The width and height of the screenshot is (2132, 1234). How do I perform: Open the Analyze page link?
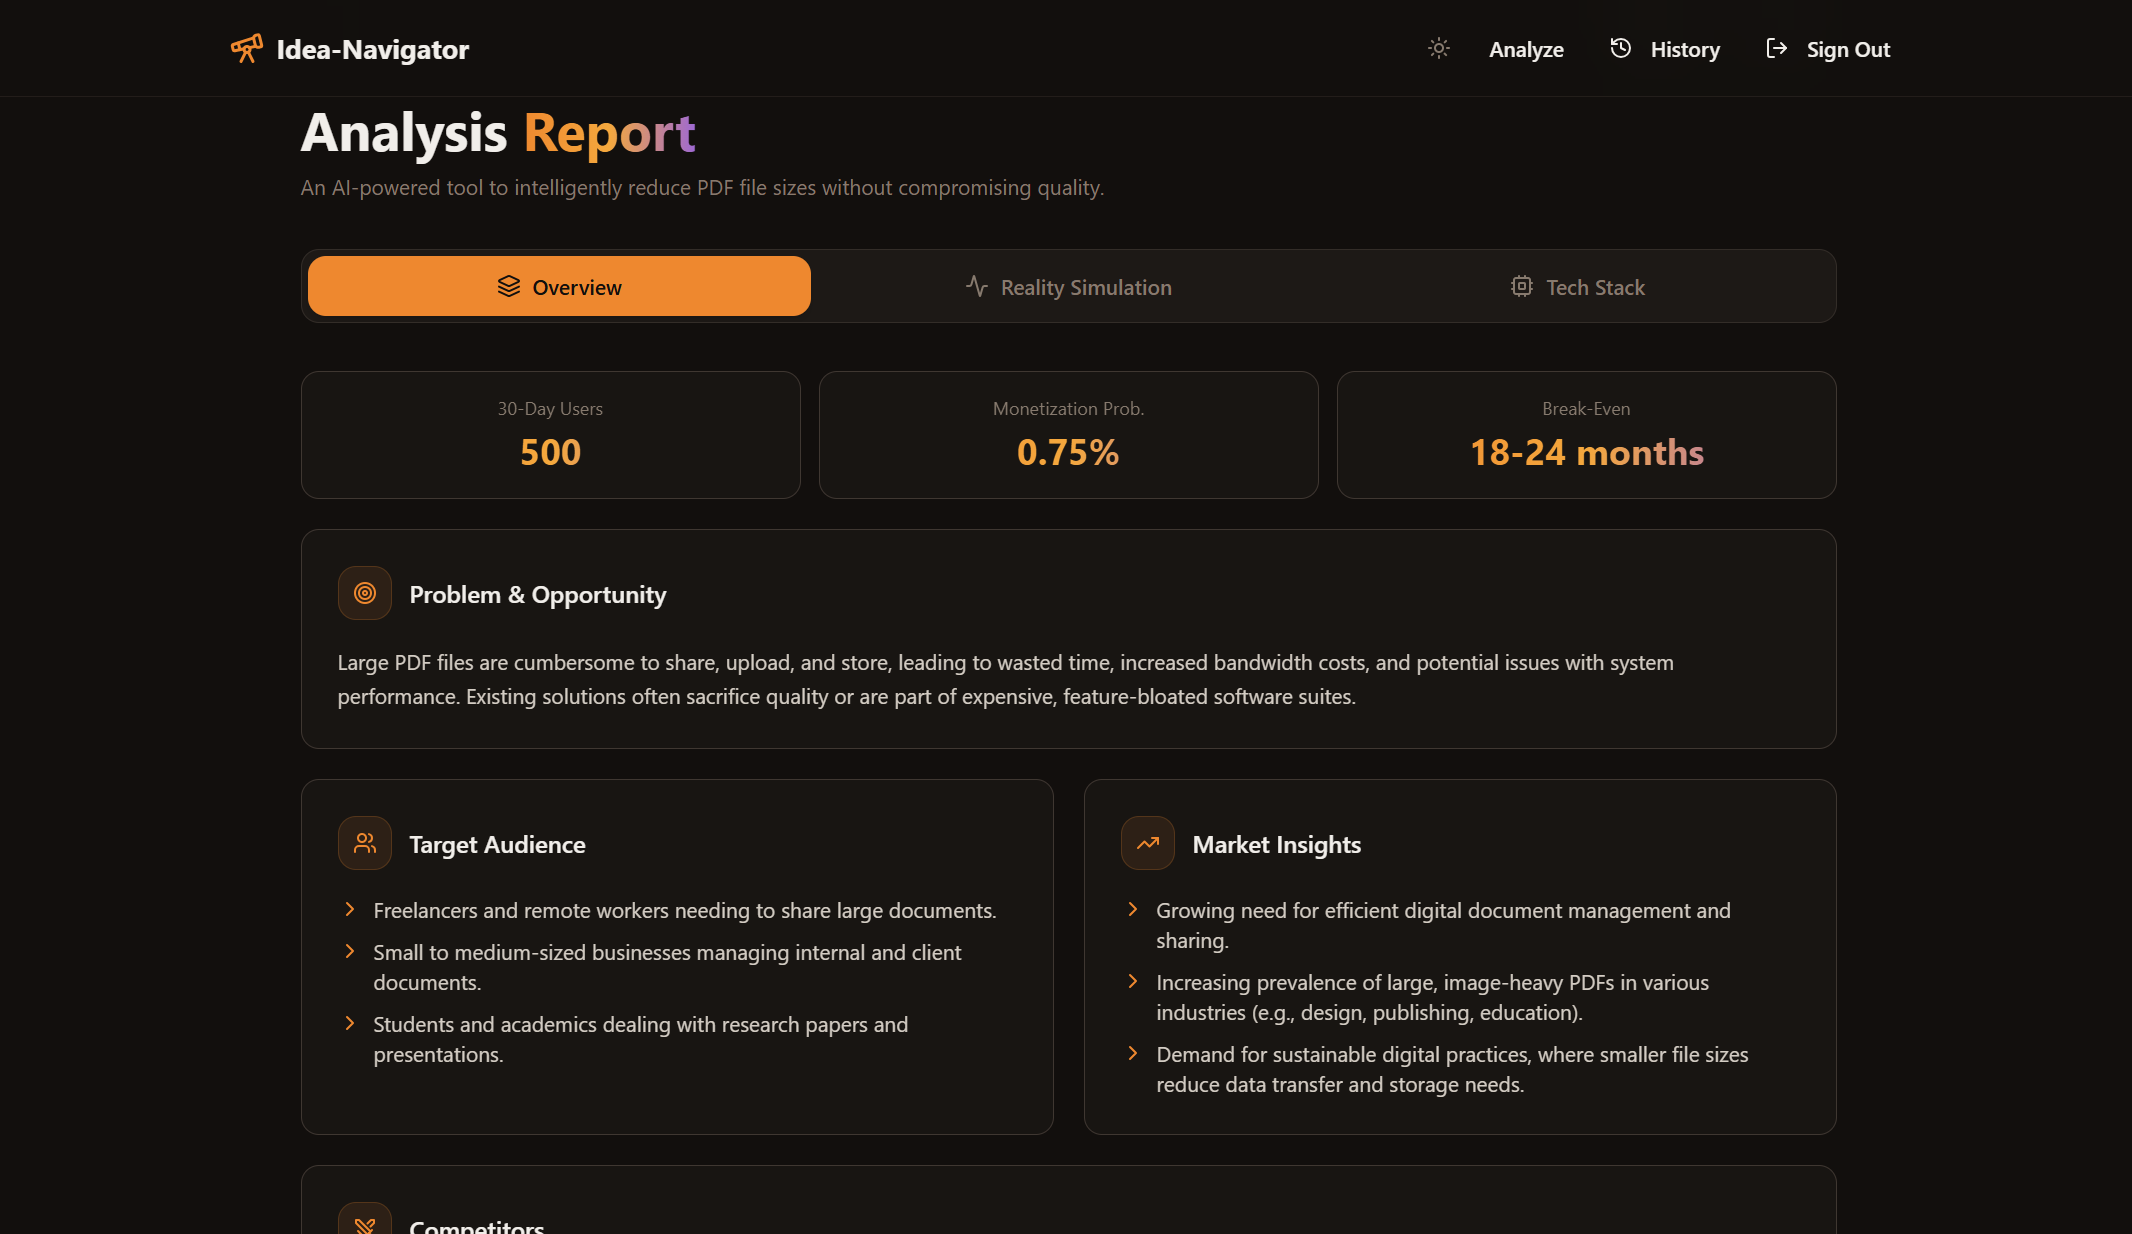[1526, 49]
